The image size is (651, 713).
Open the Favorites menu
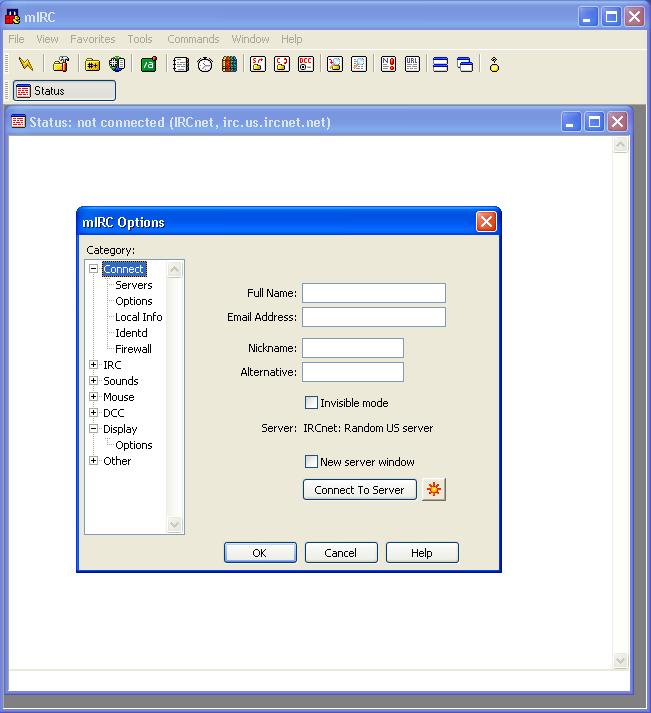pos(92,39)
